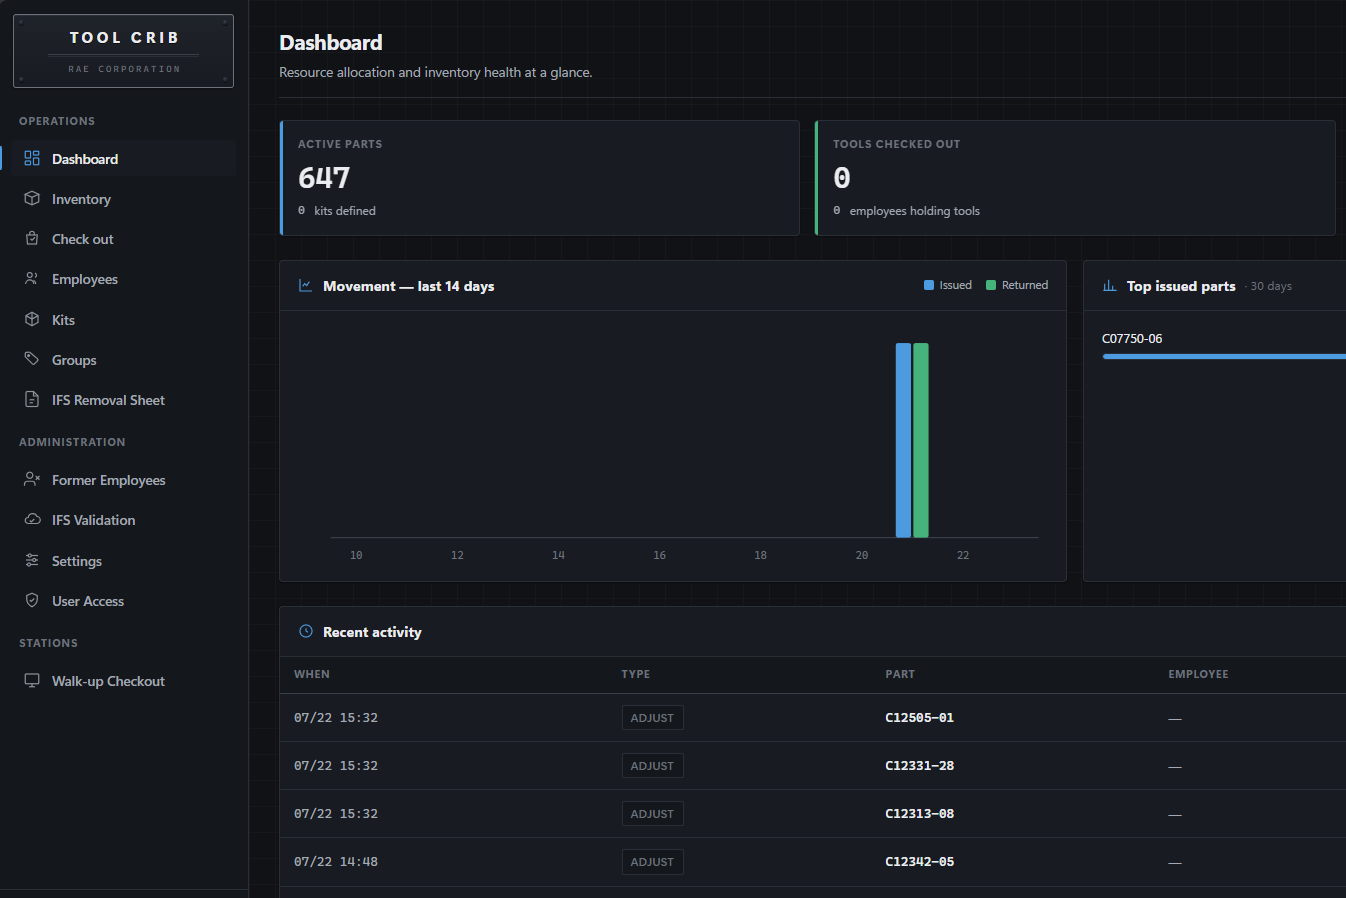Viewport: 1346px width, 898px height.
Task: Open part C12331-28 in Recent activity
Action: tap(919, 766)
